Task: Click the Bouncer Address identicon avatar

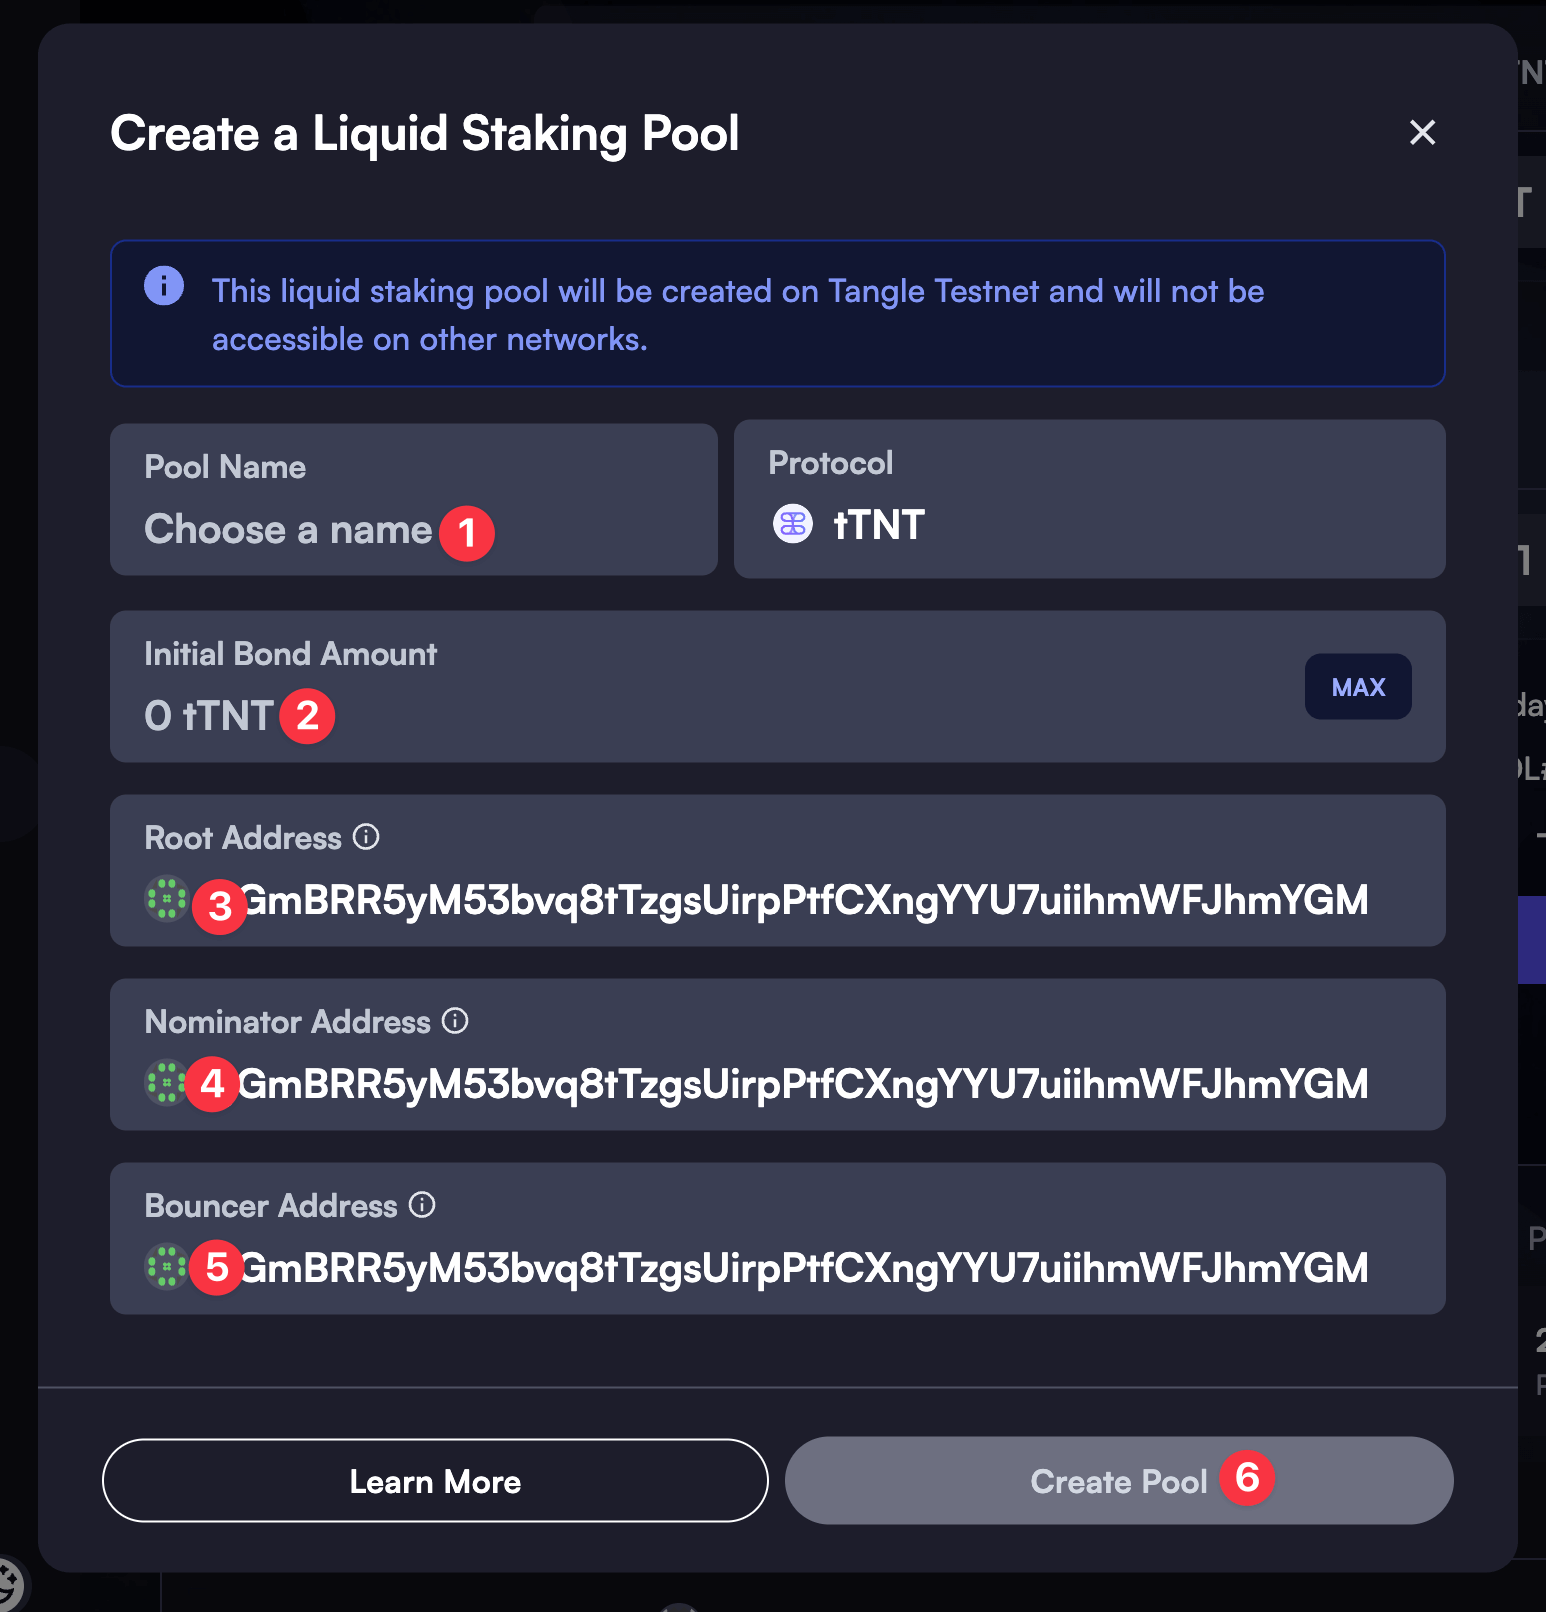Action: (x=166, y=1268)
